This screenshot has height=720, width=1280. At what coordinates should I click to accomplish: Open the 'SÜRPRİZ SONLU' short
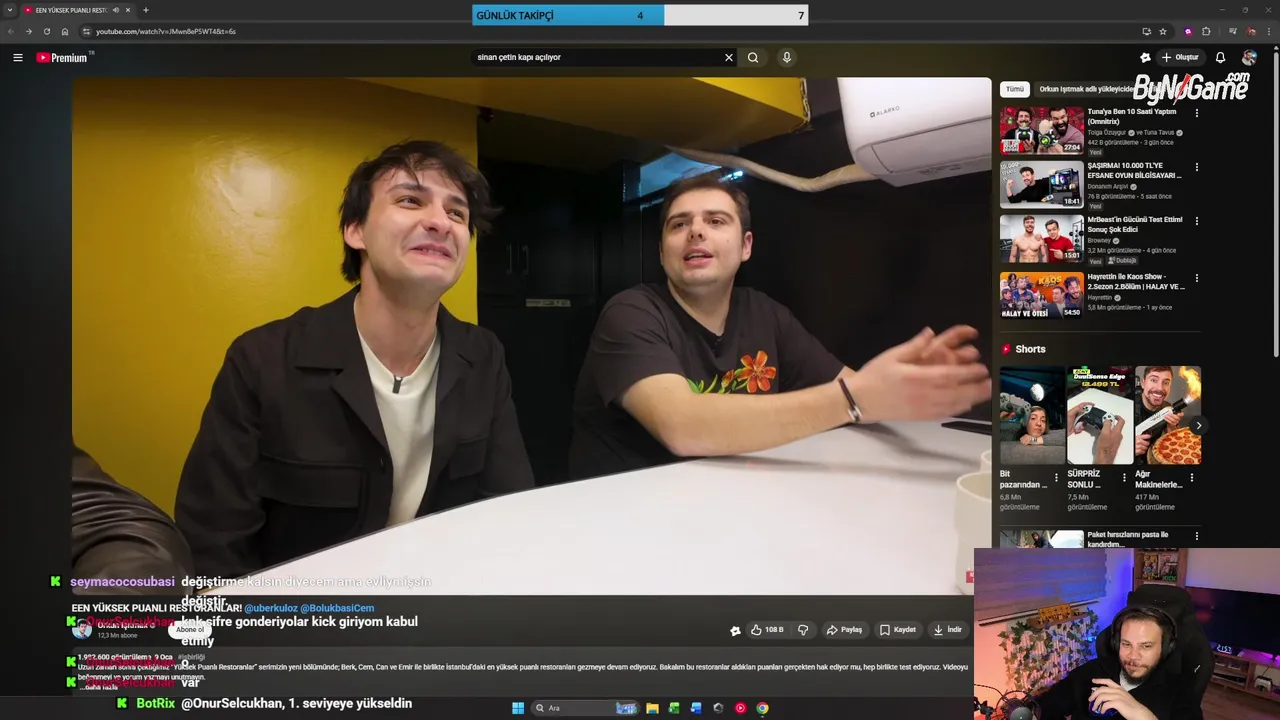(x=1100, y=415)
